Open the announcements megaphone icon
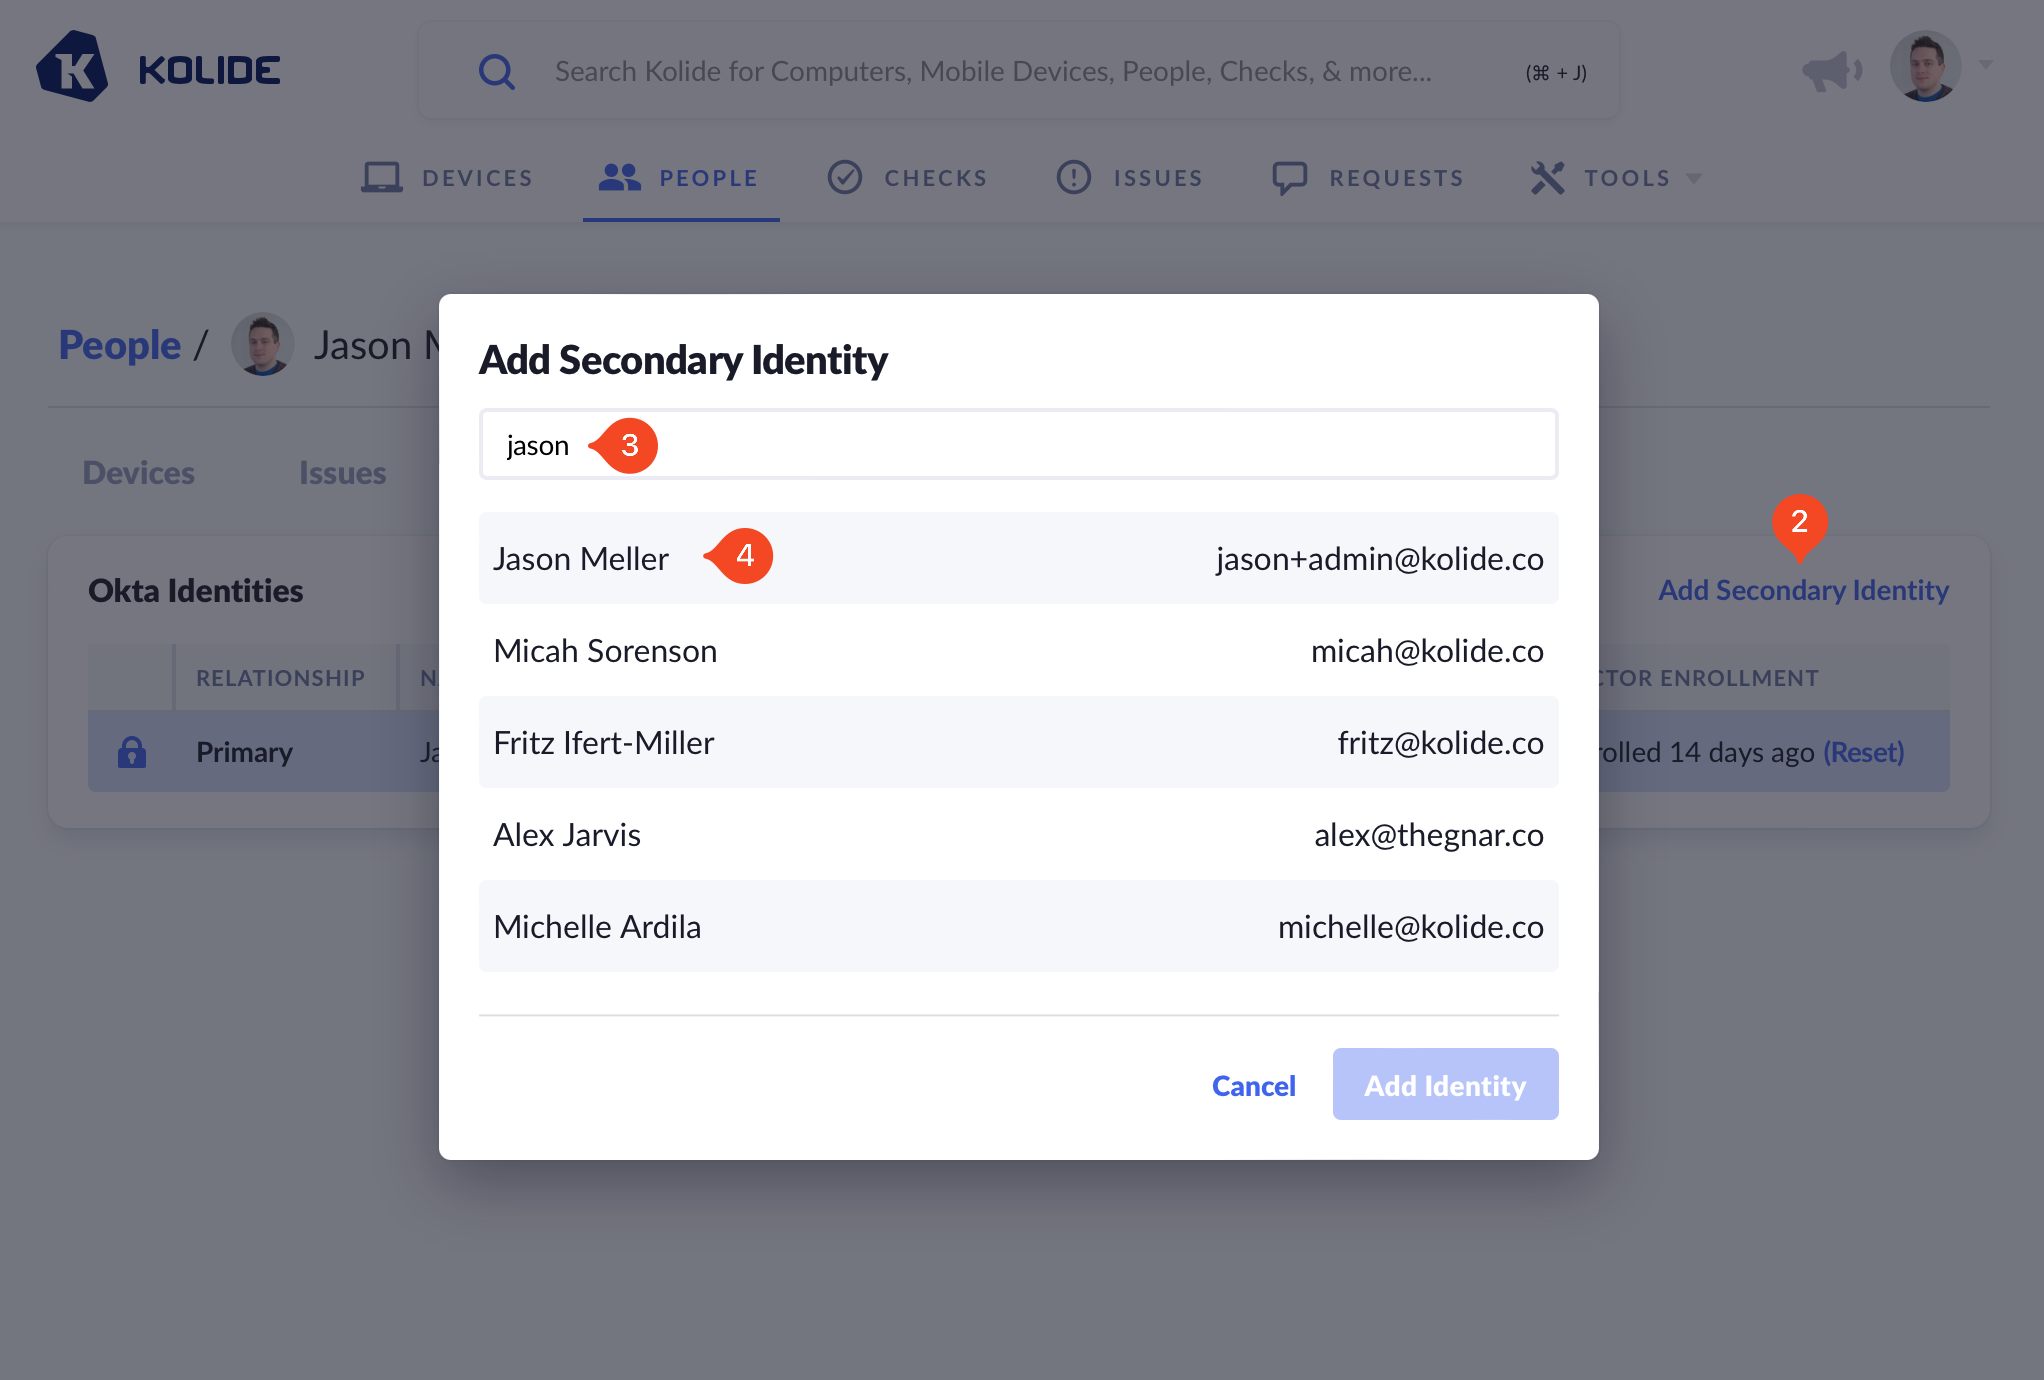 click(x=1830, y=70)
